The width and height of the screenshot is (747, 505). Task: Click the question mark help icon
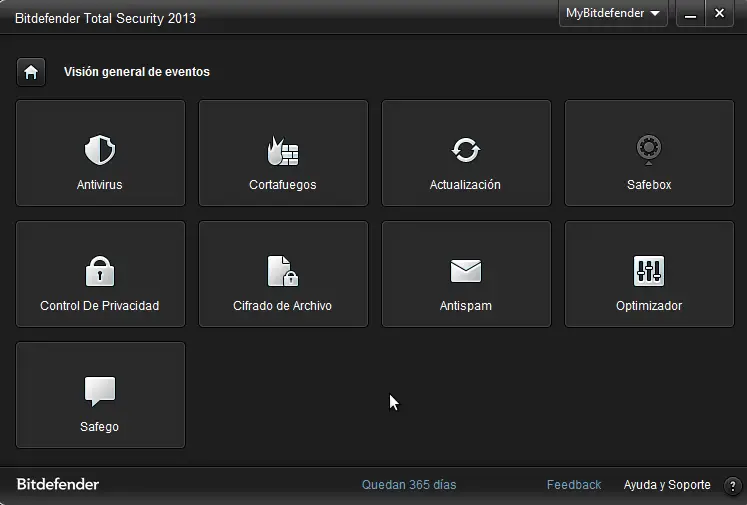click(732, 485)
